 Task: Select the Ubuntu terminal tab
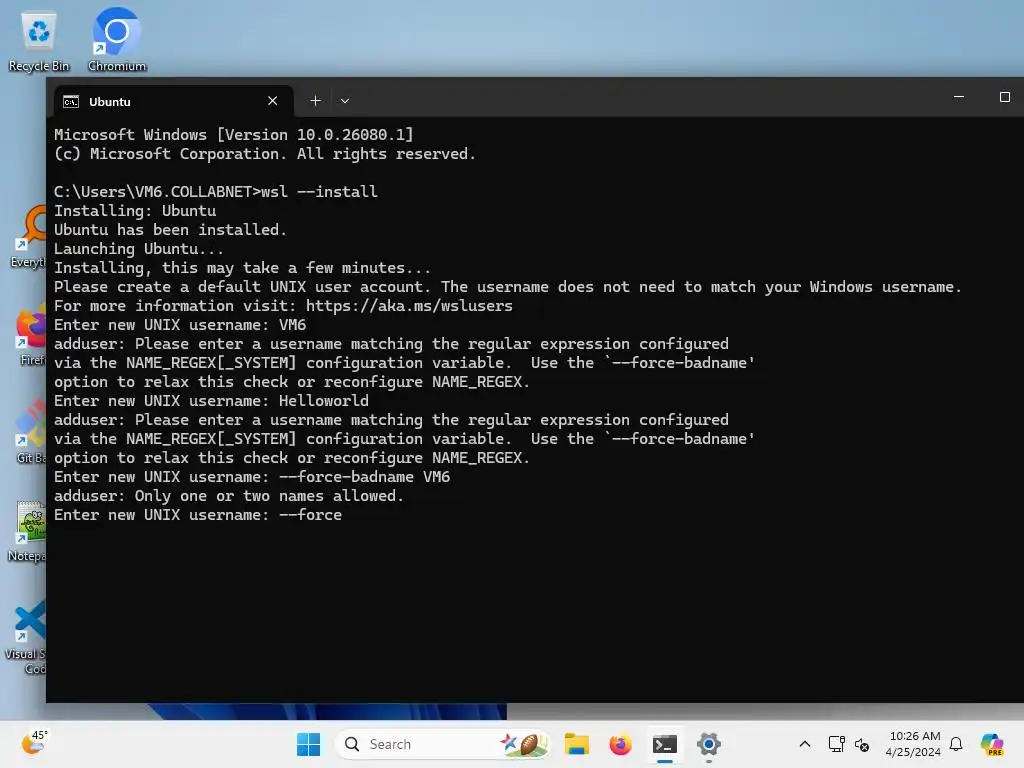(x=174, y=101)
